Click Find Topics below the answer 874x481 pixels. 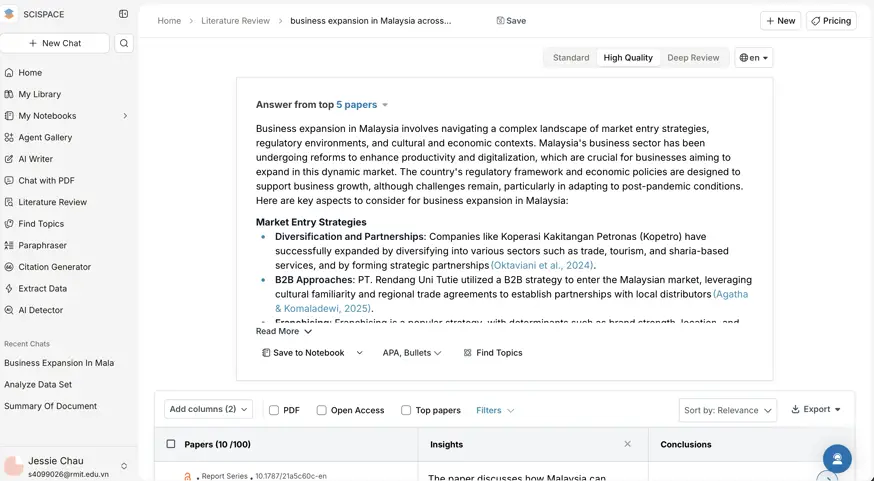(x=493, y=353)
